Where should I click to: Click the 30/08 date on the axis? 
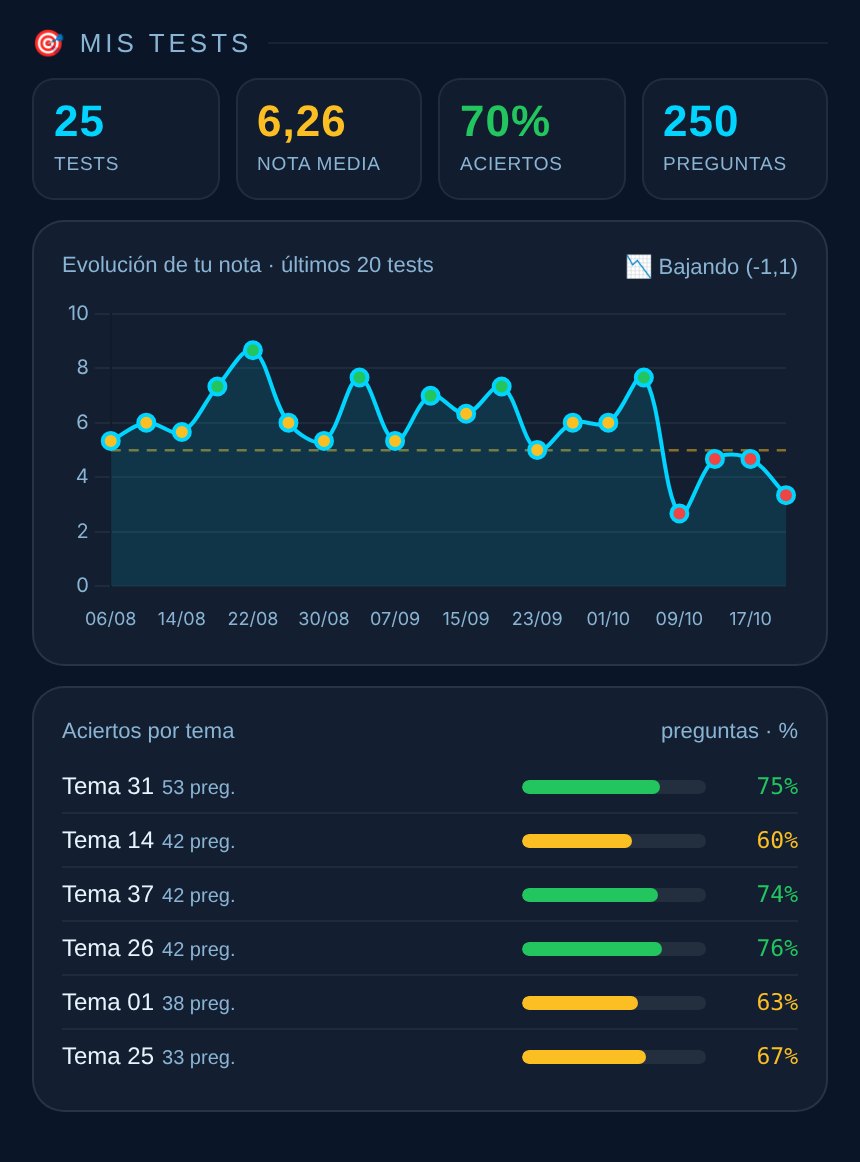point(324,619)
